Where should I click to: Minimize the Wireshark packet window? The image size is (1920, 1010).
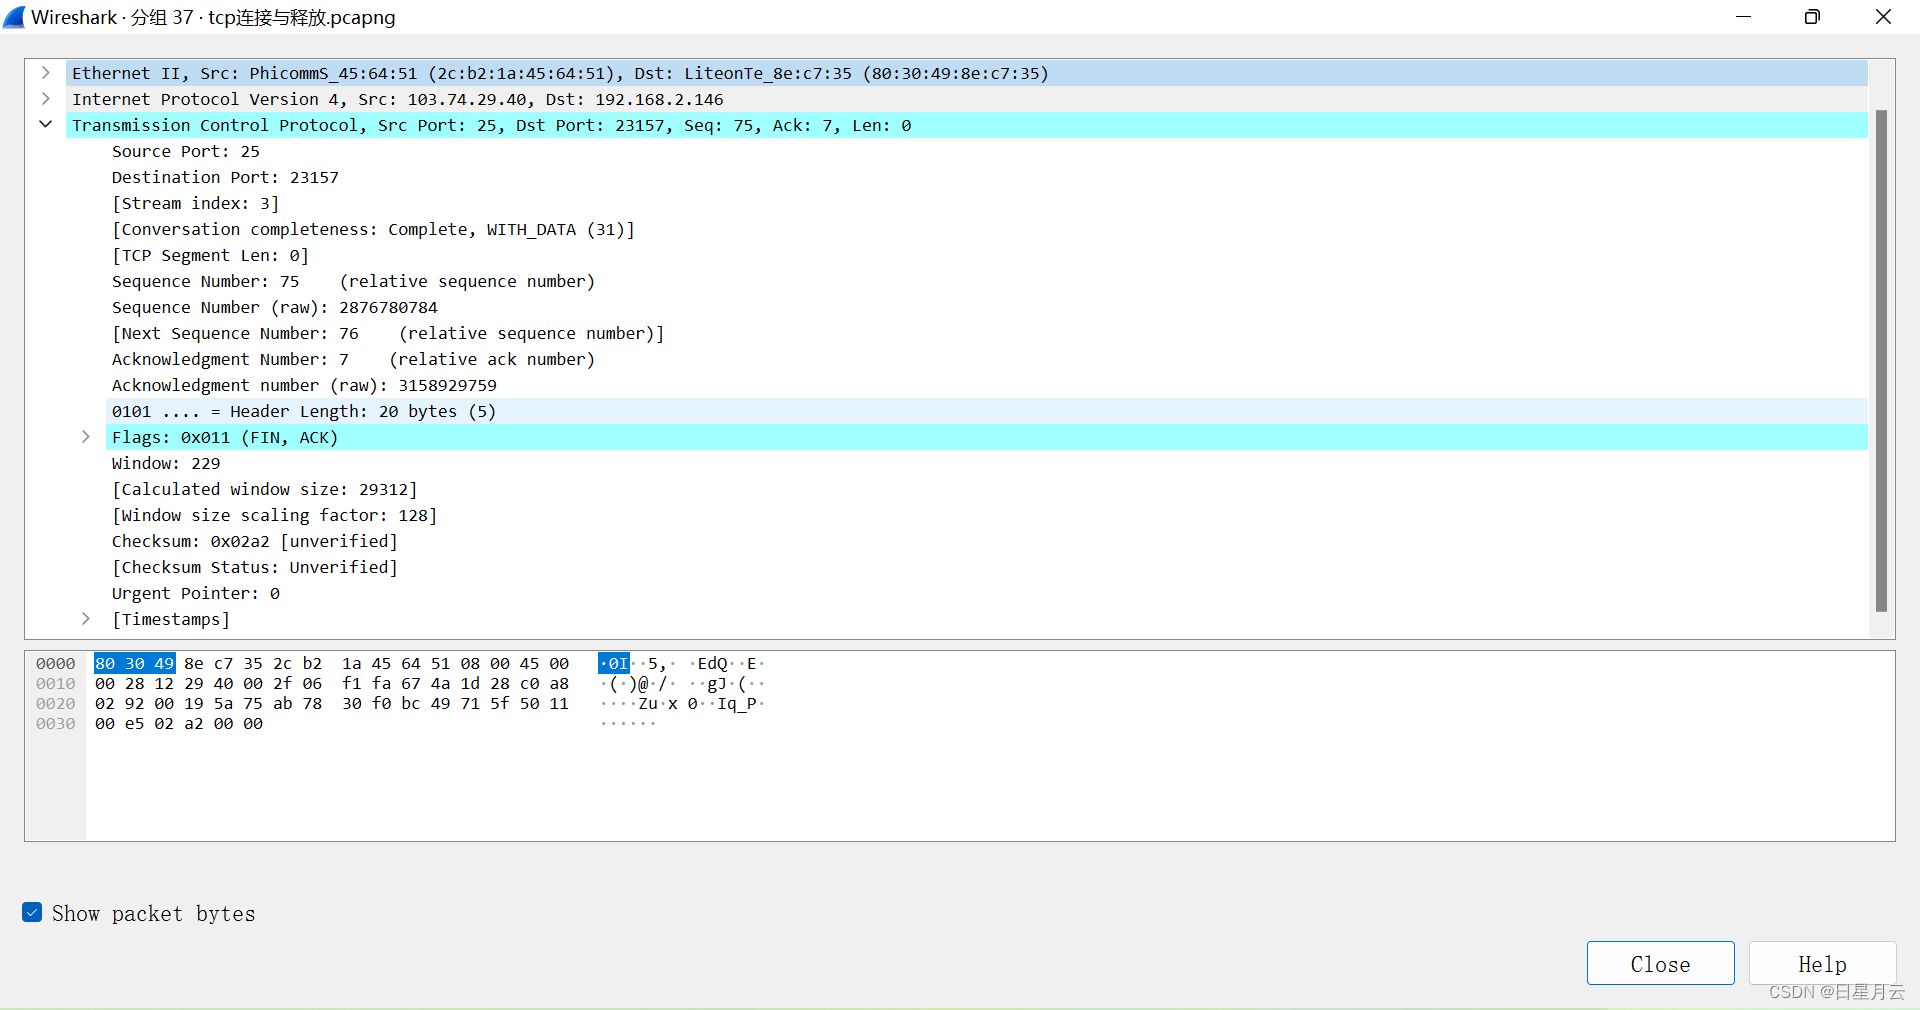[1743, 17]
